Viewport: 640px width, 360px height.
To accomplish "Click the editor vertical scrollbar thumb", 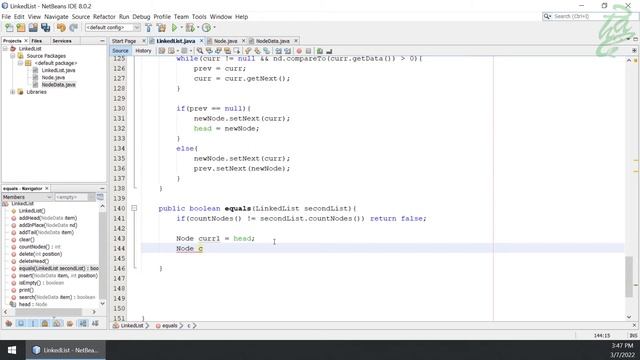I will click(629, 276).
